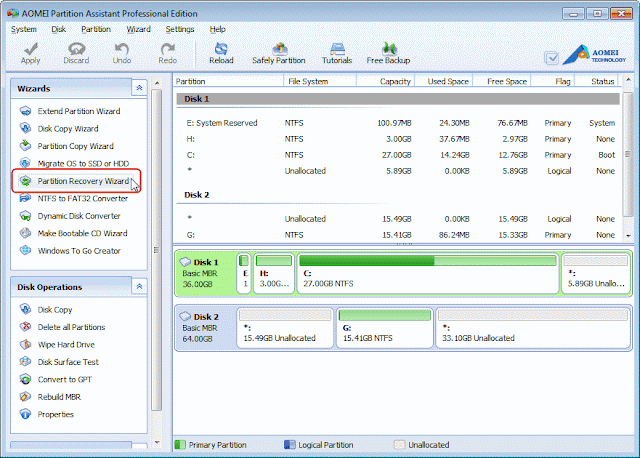Sort by the File System column header
This screenshot has width=640, height=458.
pyautogui.click(x=320, y=81)
